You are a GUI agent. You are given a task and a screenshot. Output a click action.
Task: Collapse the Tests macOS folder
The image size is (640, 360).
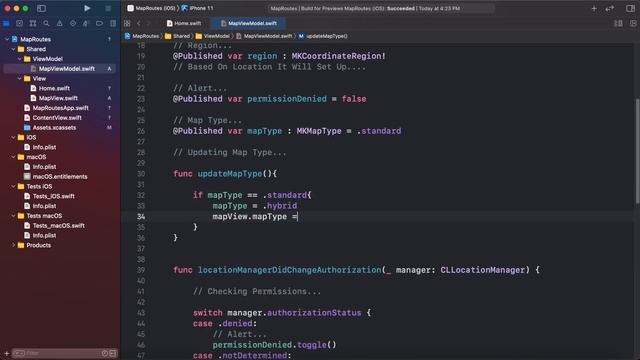13,216
